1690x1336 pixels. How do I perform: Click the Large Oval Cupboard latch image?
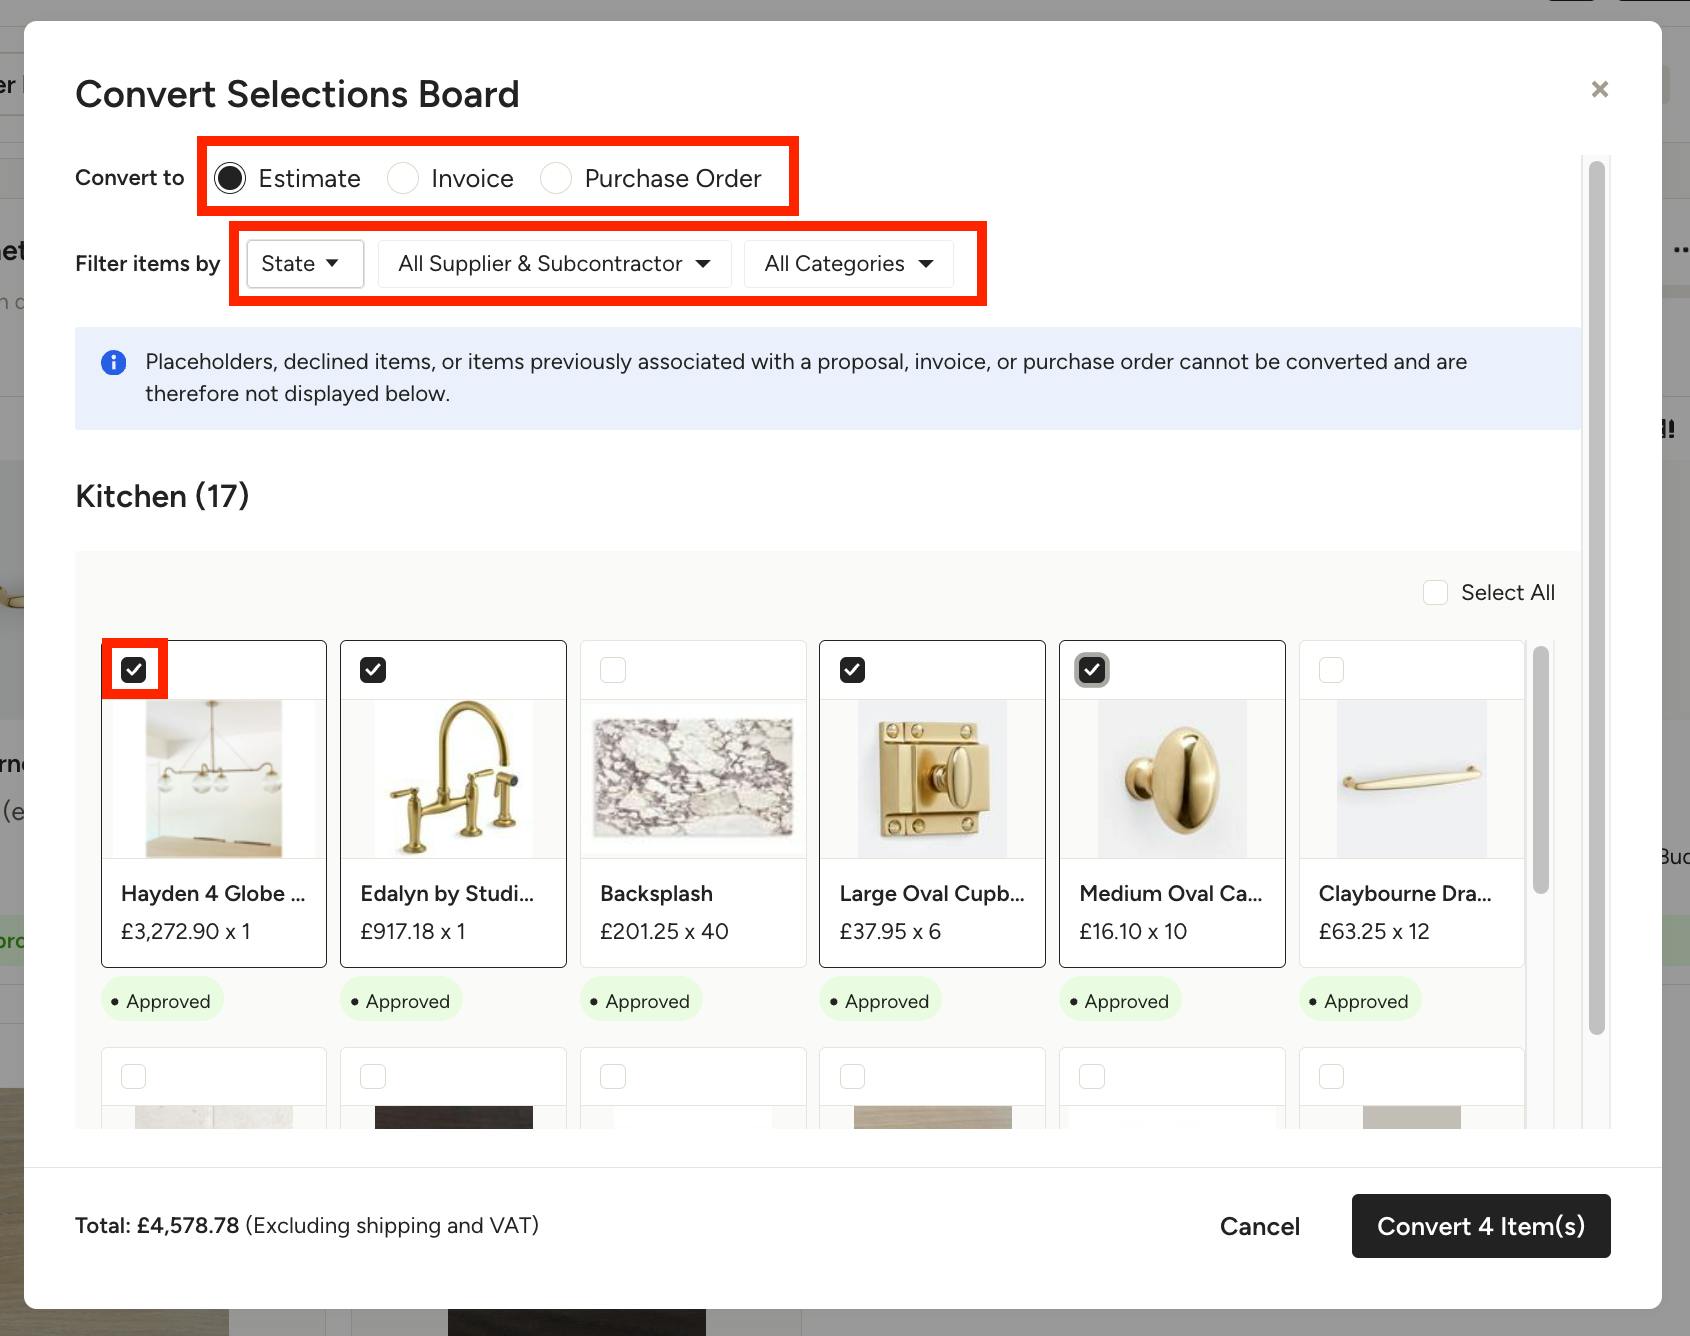932,778
